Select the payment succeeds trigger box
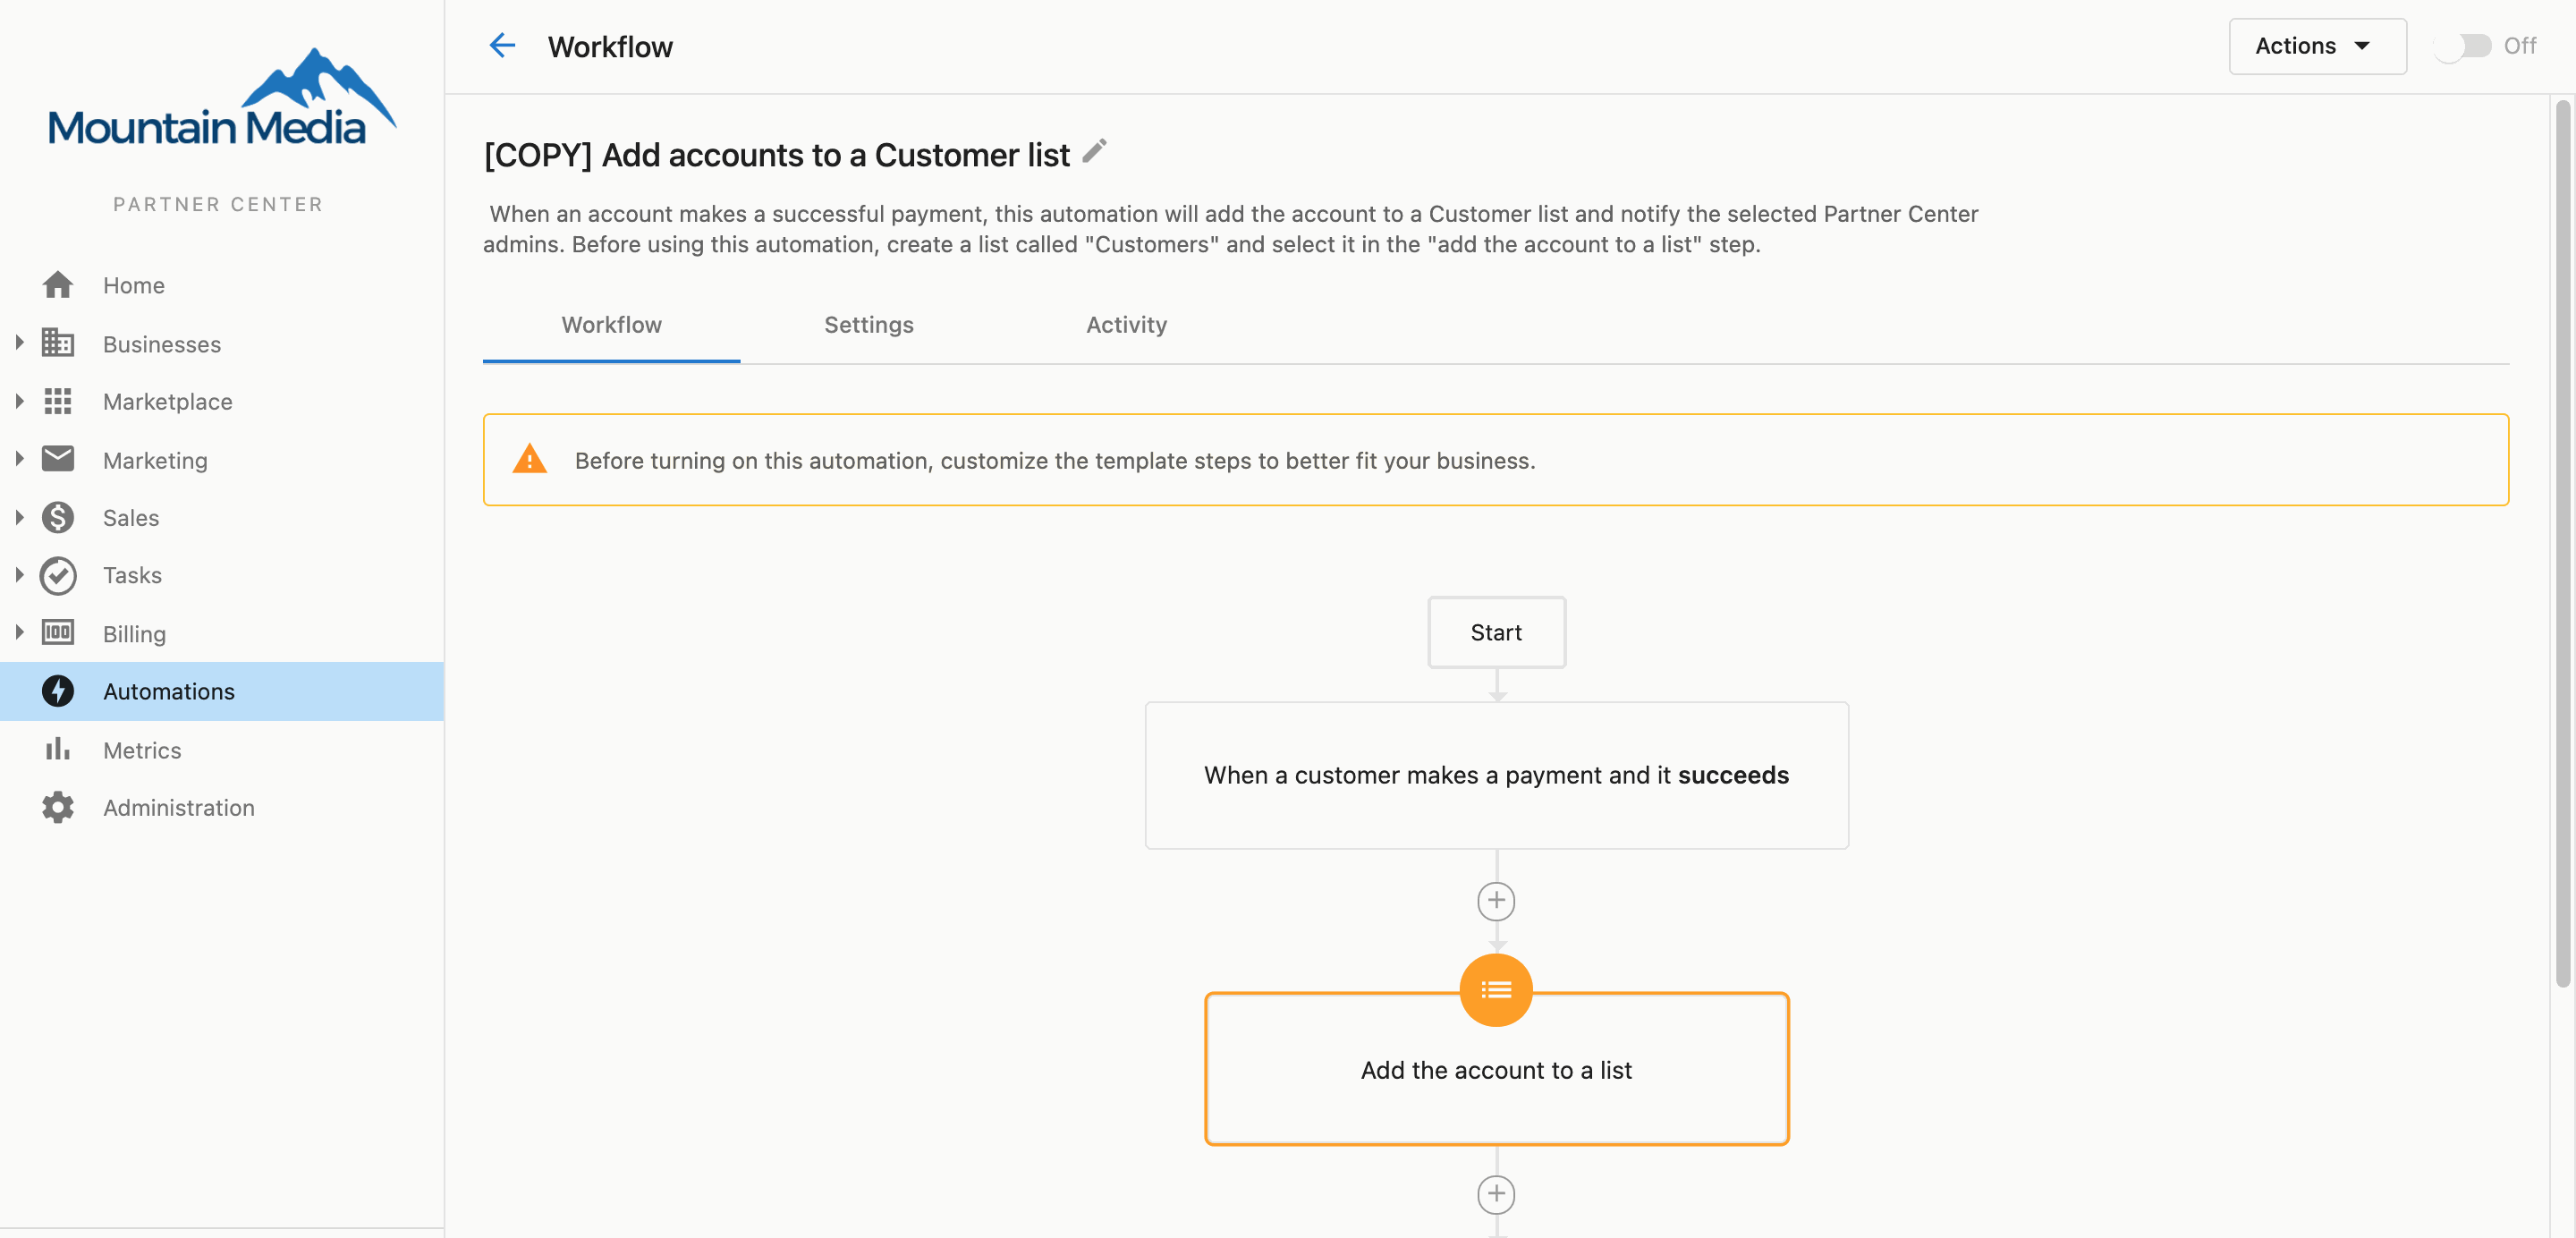This screenshot has height=1238, width=2576. point(1496,775)
